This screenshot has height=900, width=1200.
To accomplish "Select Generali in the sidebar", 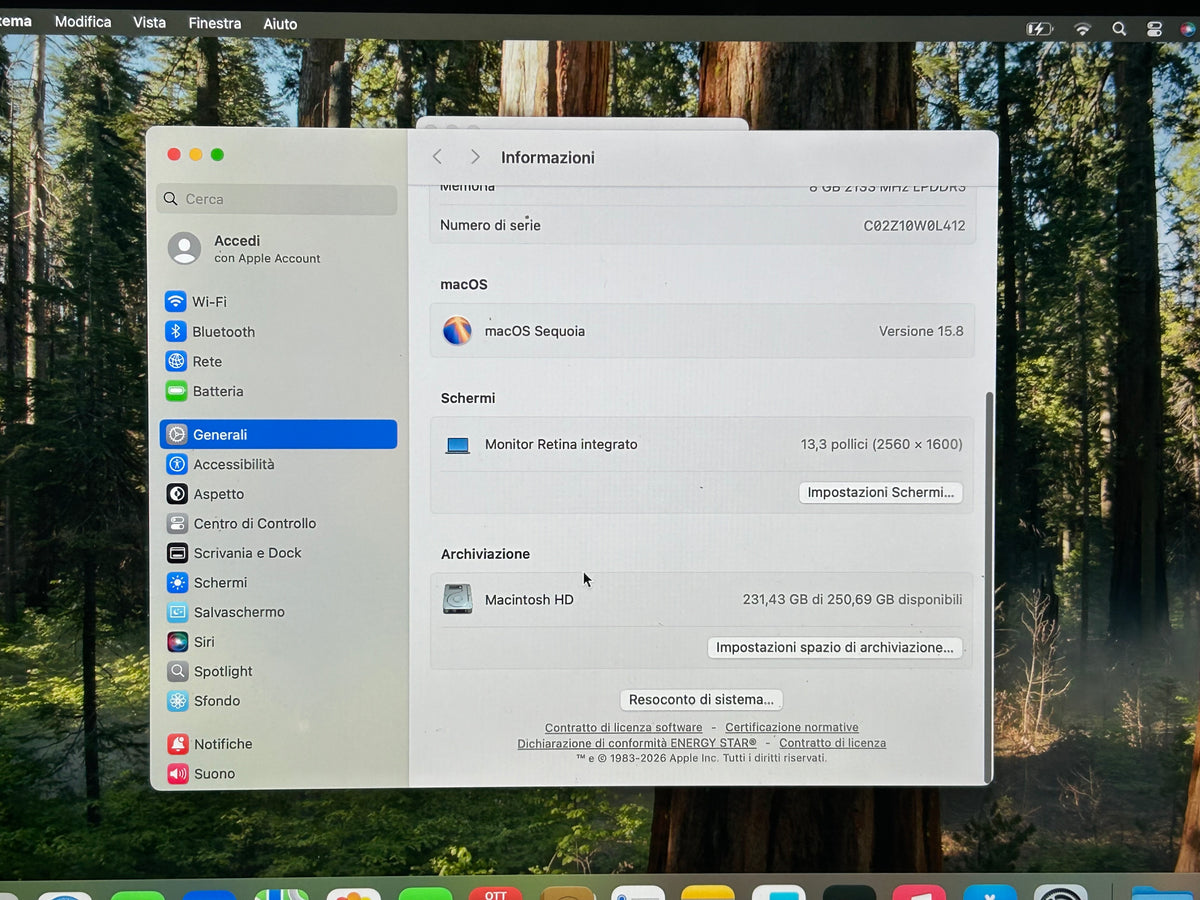I will [x=278, y=434].
